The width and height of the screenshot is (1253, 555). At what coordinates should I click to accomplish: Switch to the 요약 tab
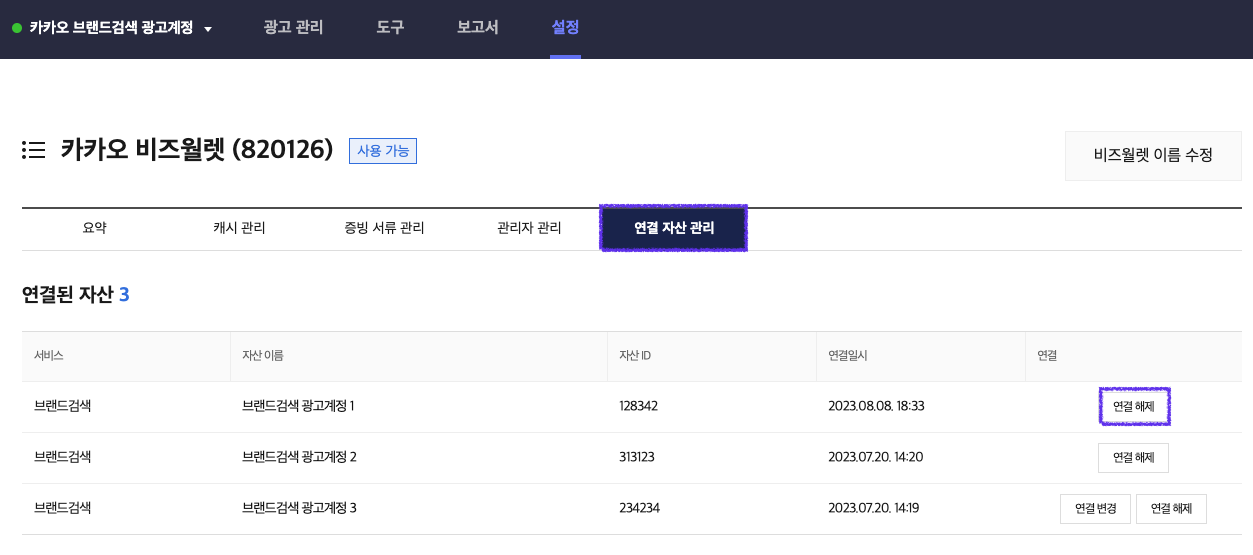click(x=94, y=228)
